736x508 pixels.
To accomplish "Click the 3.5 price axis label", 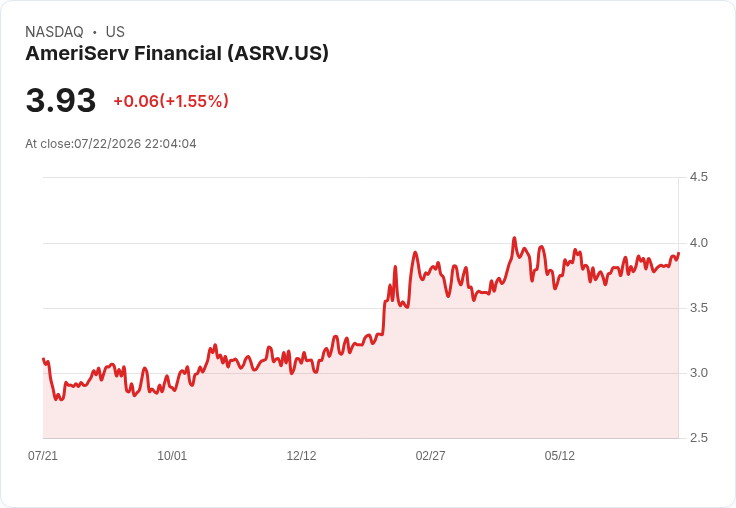I will (698, 308).
